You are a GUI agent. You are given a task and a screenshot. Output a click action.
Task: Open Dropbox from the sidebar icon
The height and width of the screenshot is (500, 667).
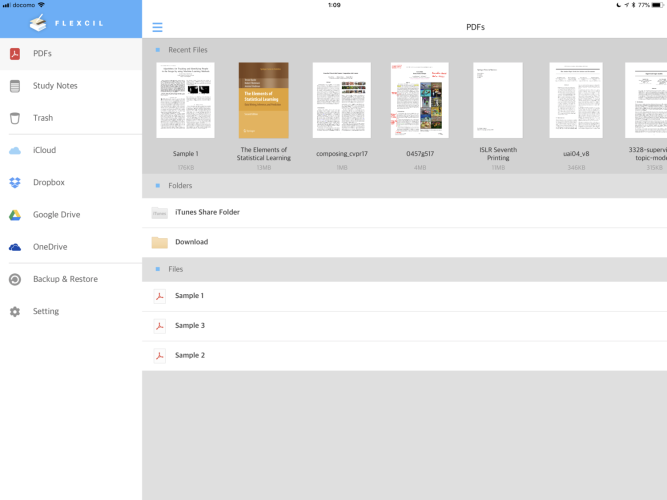pos(15,182)
